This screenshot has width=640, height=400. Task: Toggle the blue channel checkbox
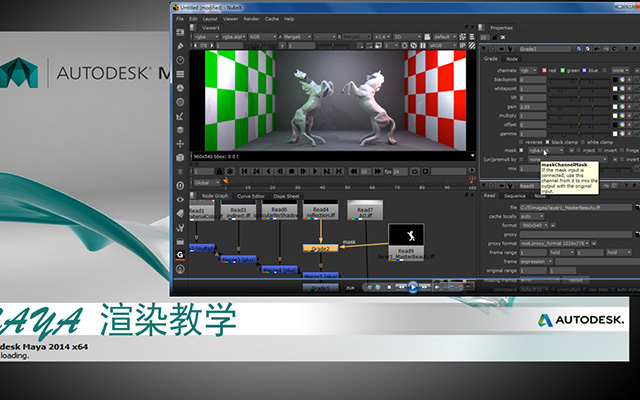[584, 70]
